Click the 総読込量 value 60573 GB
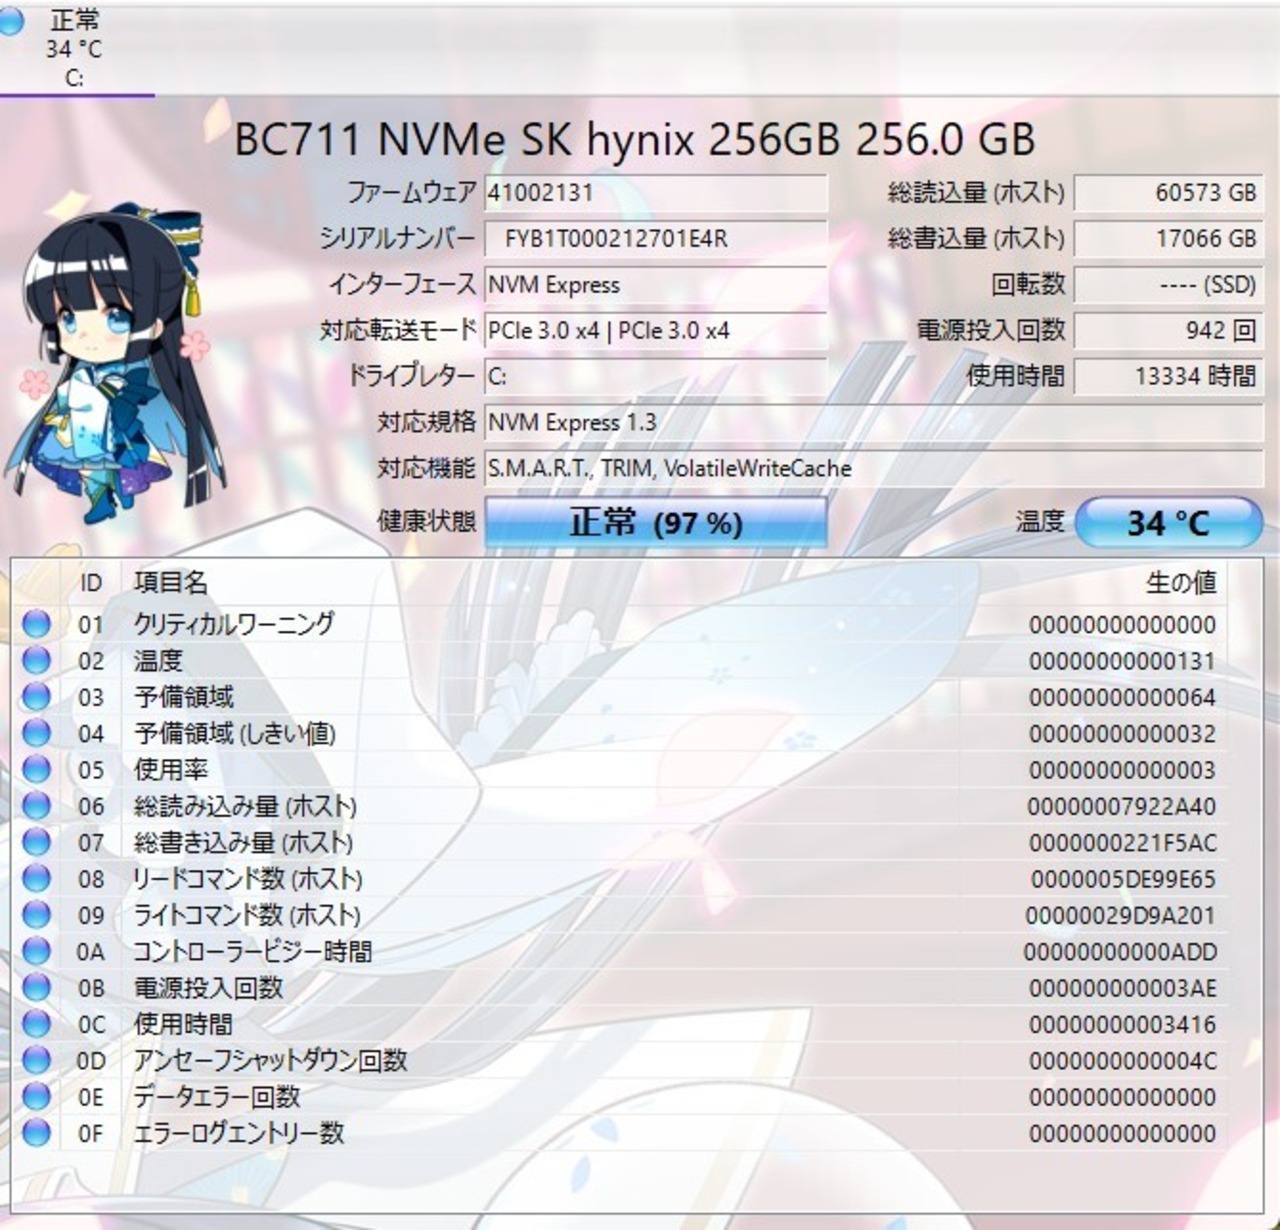The height and width of the screenshot is (1230, 1280). click(x=1168, y=193)
